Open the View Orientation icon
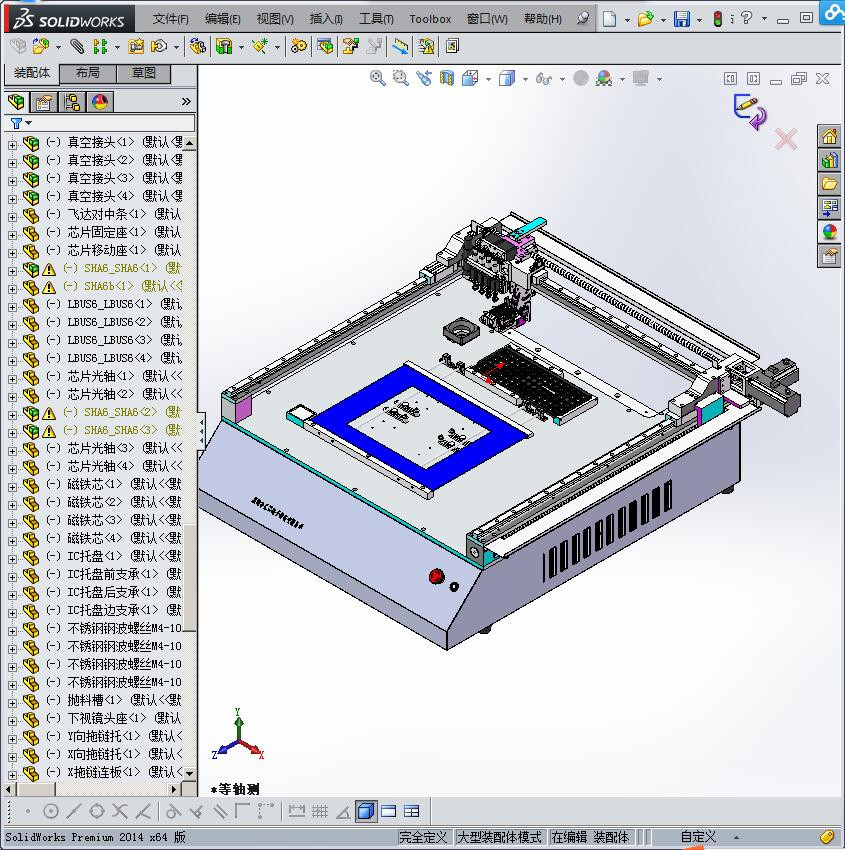Screen dimensions: 845x850 pos(470,79)
